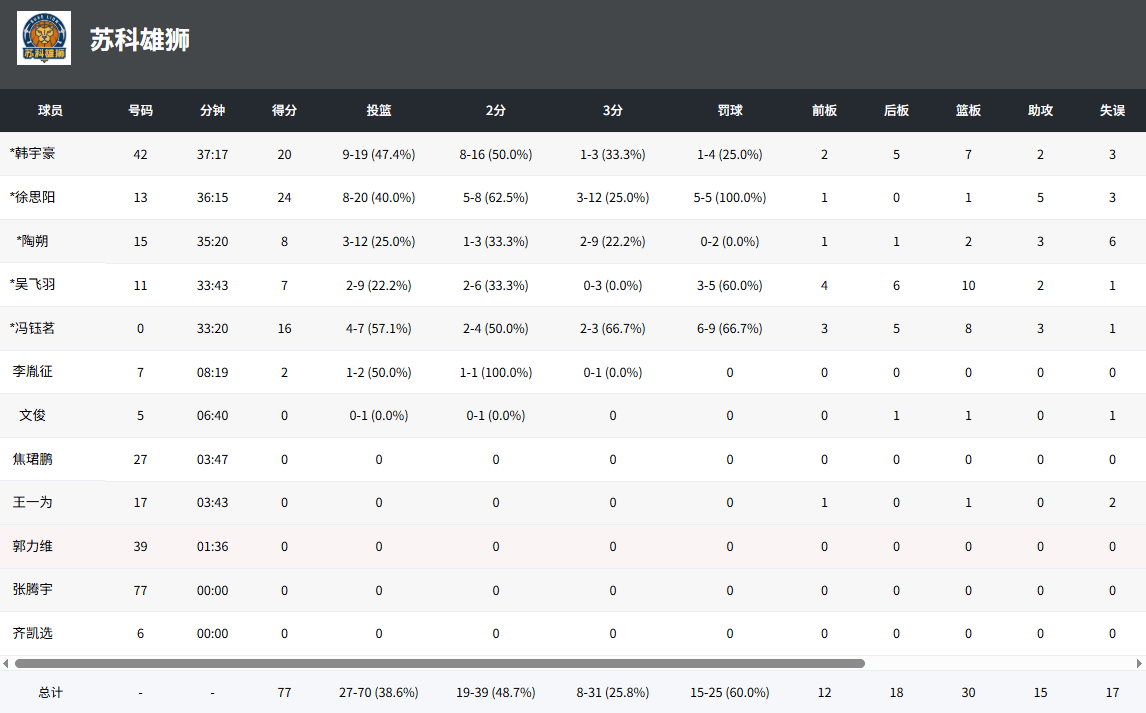This screenshot has width=1146, height=713.
Task: Click the 3分 column header
Action: pos(612,110)
